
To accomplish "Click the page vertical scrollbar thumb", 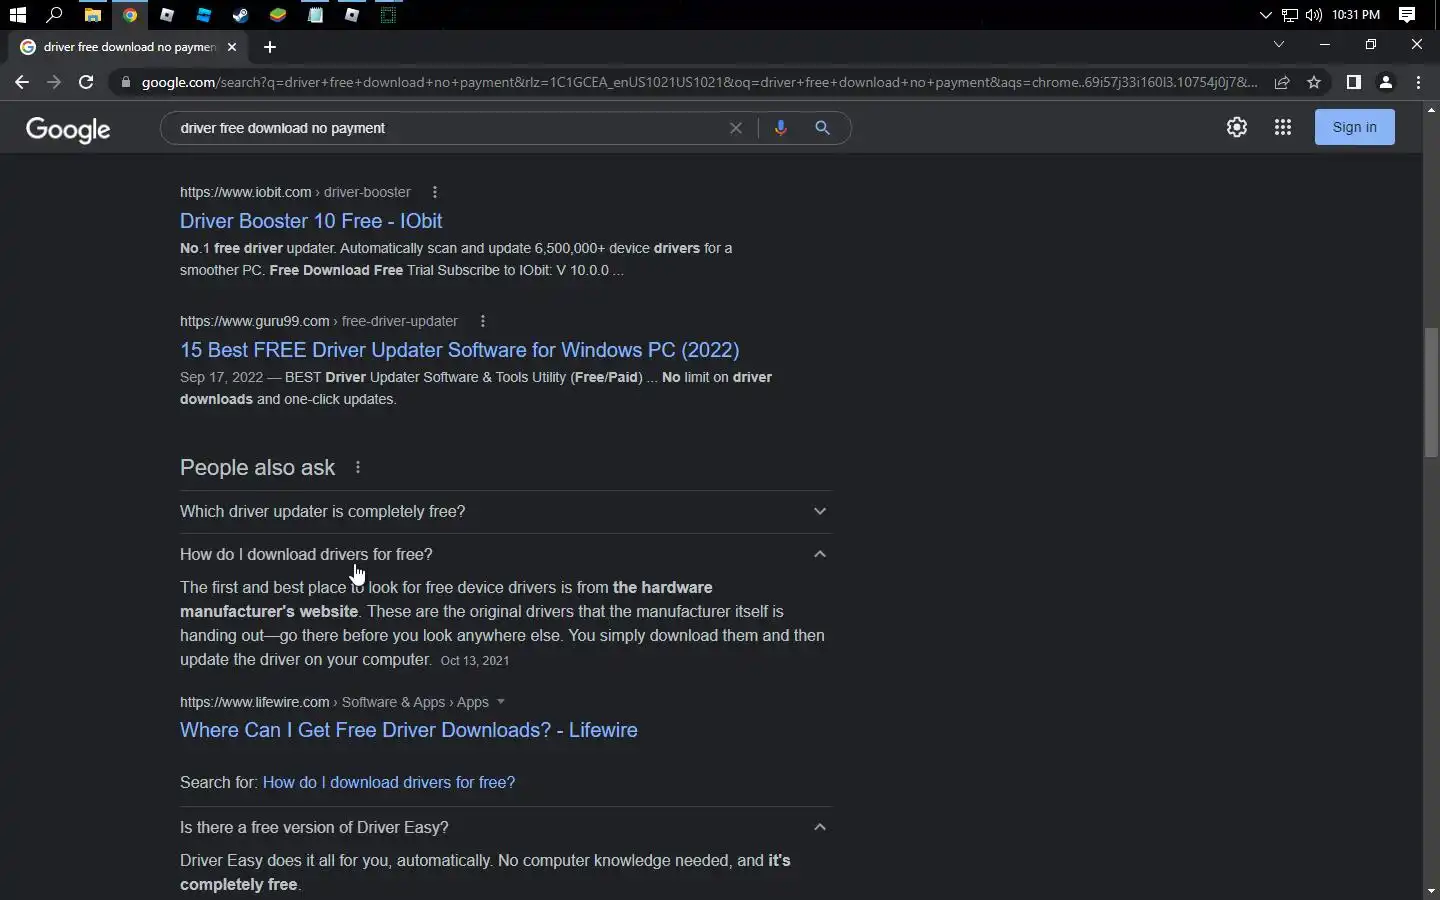I will [1431, 392].
